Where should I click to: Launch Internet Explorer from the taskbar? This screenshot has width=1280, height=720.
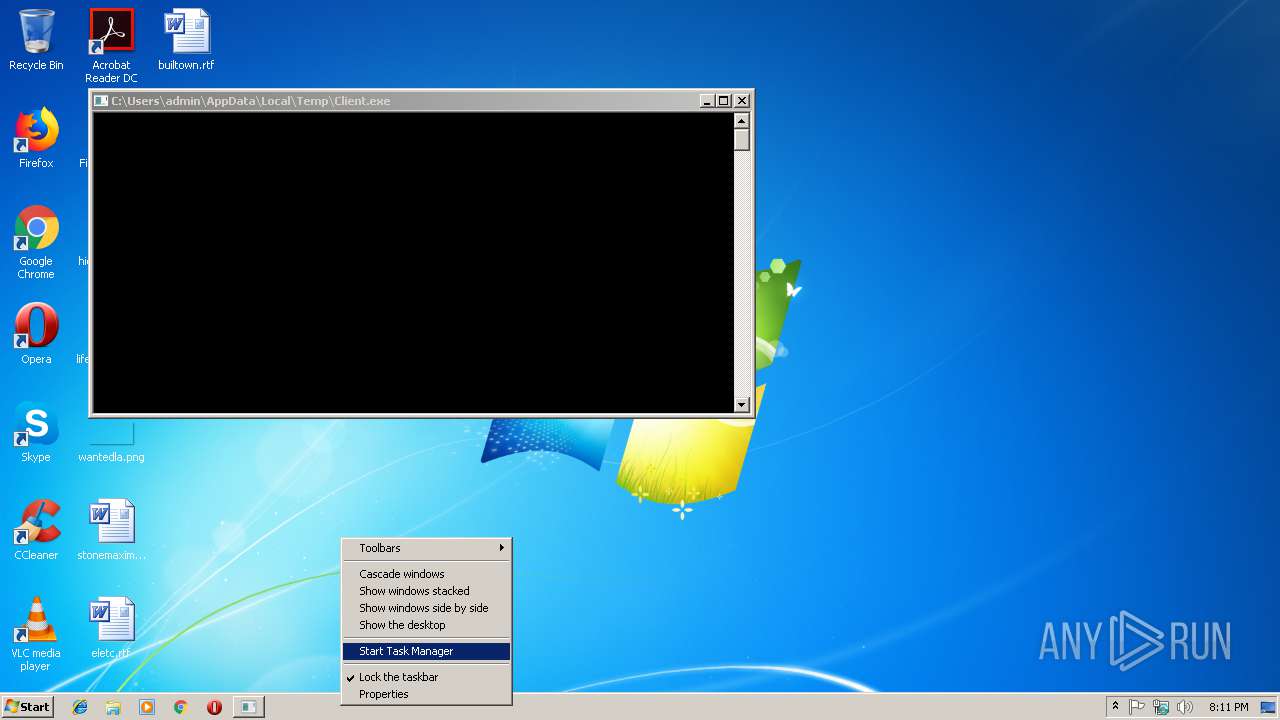point(80,707)
